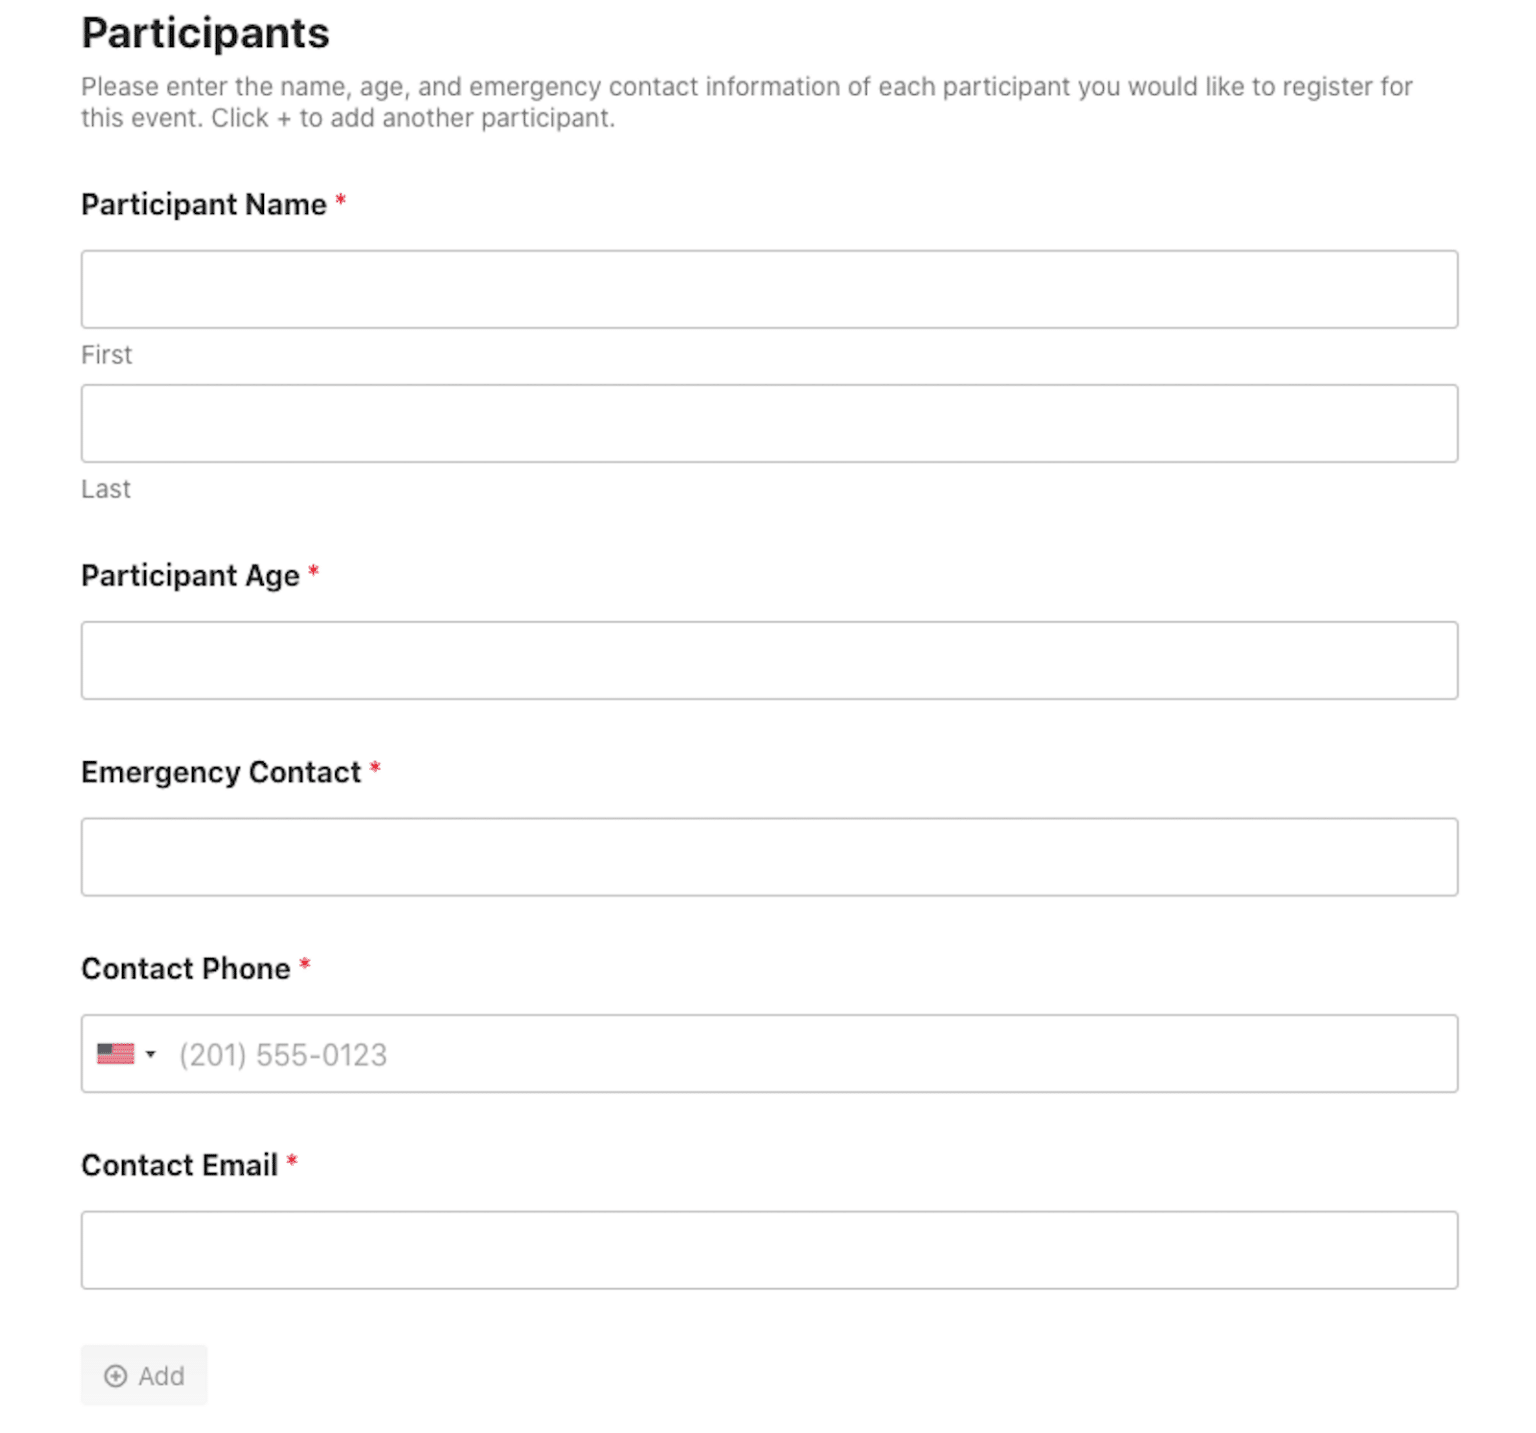The width and height of the screenshot is (1536, 1433).
Task: Click the Emergency Contact text field
Action: pos(768,856)
